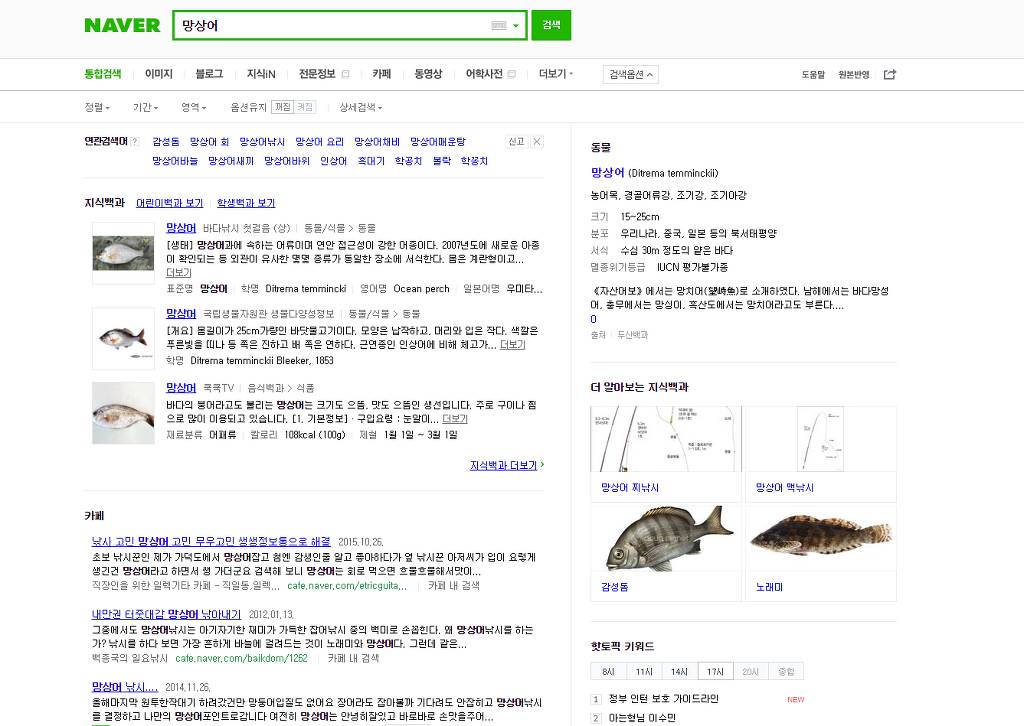Turn 옵션유지 on by clicking 켜짐

[x=305, y=106]
